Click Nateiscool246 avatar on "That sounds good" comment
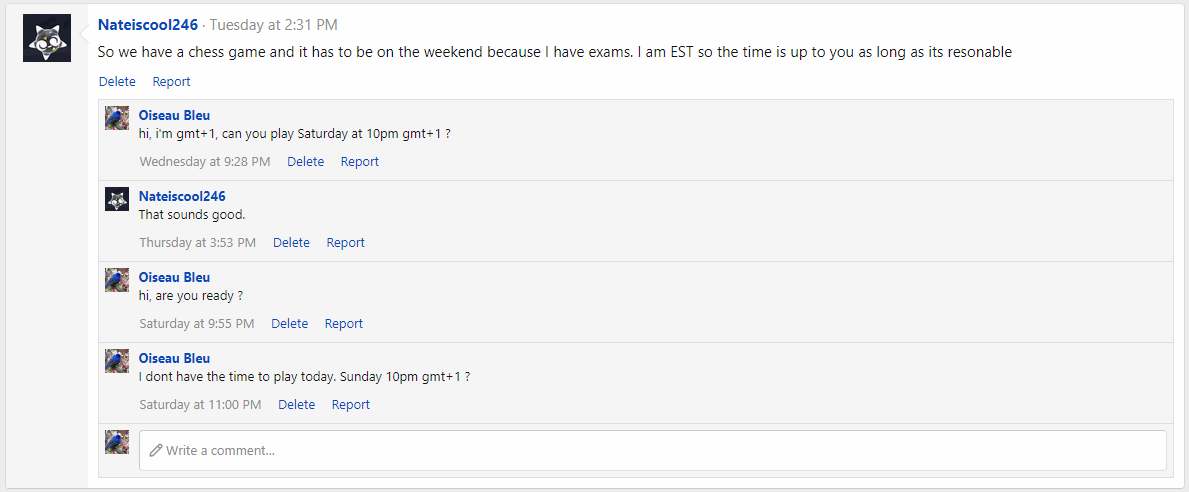1189x492 pixels. (117, 199)
